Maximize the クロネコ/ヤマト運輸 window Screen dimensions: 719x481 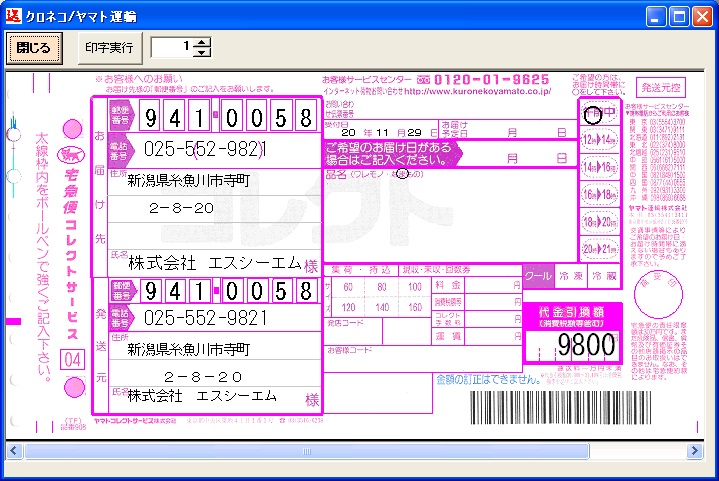679,17
